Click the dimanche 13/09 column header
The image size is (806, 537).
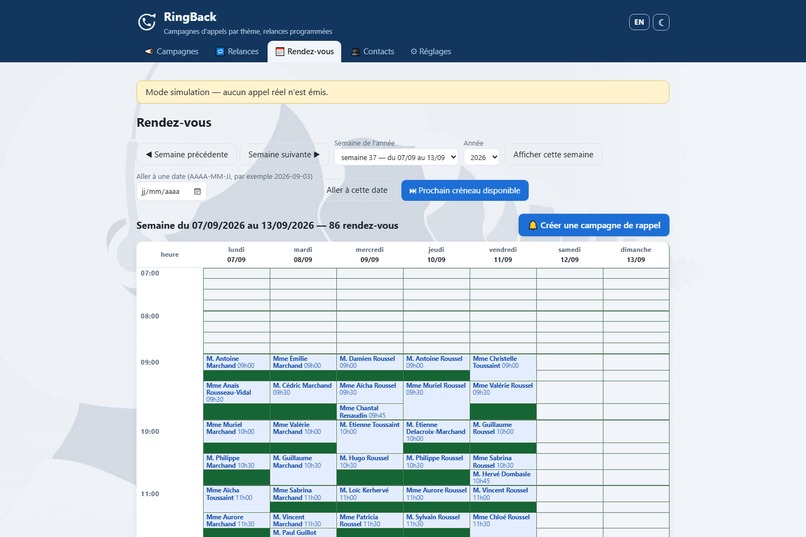pos(636,254)
